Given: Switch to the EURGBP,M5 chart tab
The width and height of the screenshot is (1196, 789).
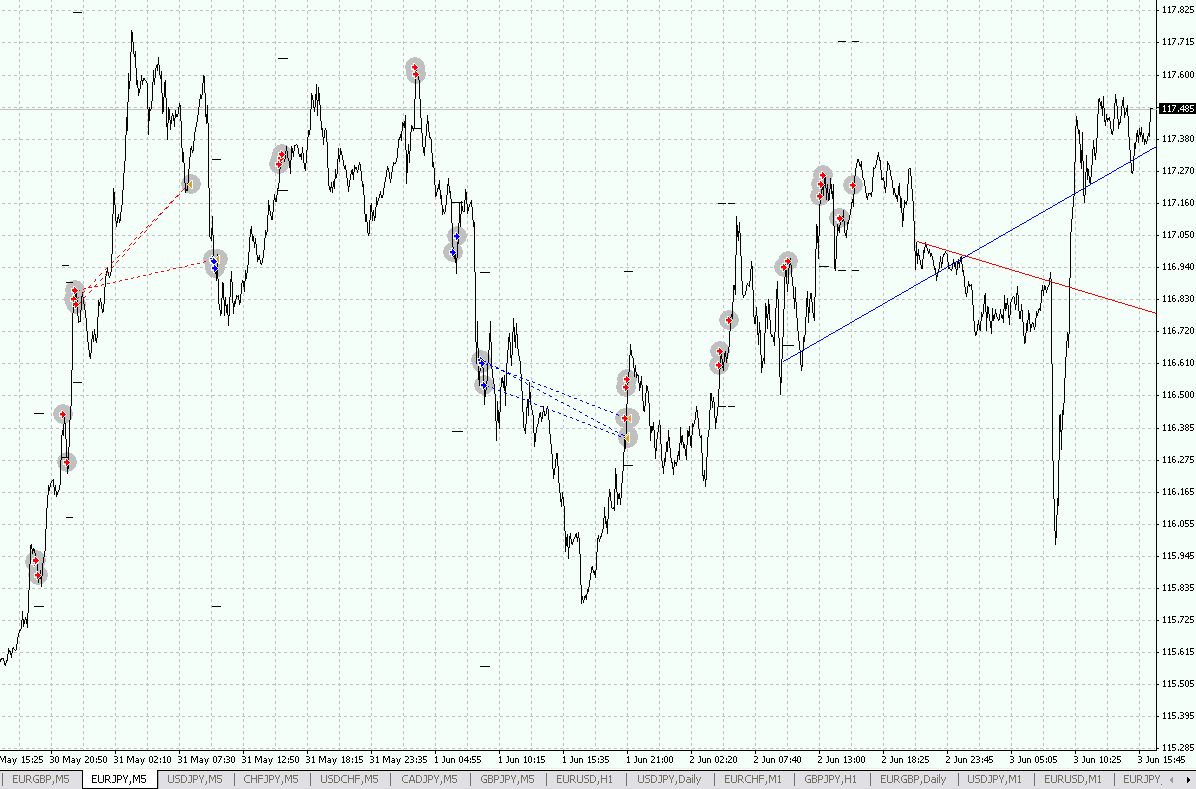Looking at the screenshot, I should tap(40, 779).
